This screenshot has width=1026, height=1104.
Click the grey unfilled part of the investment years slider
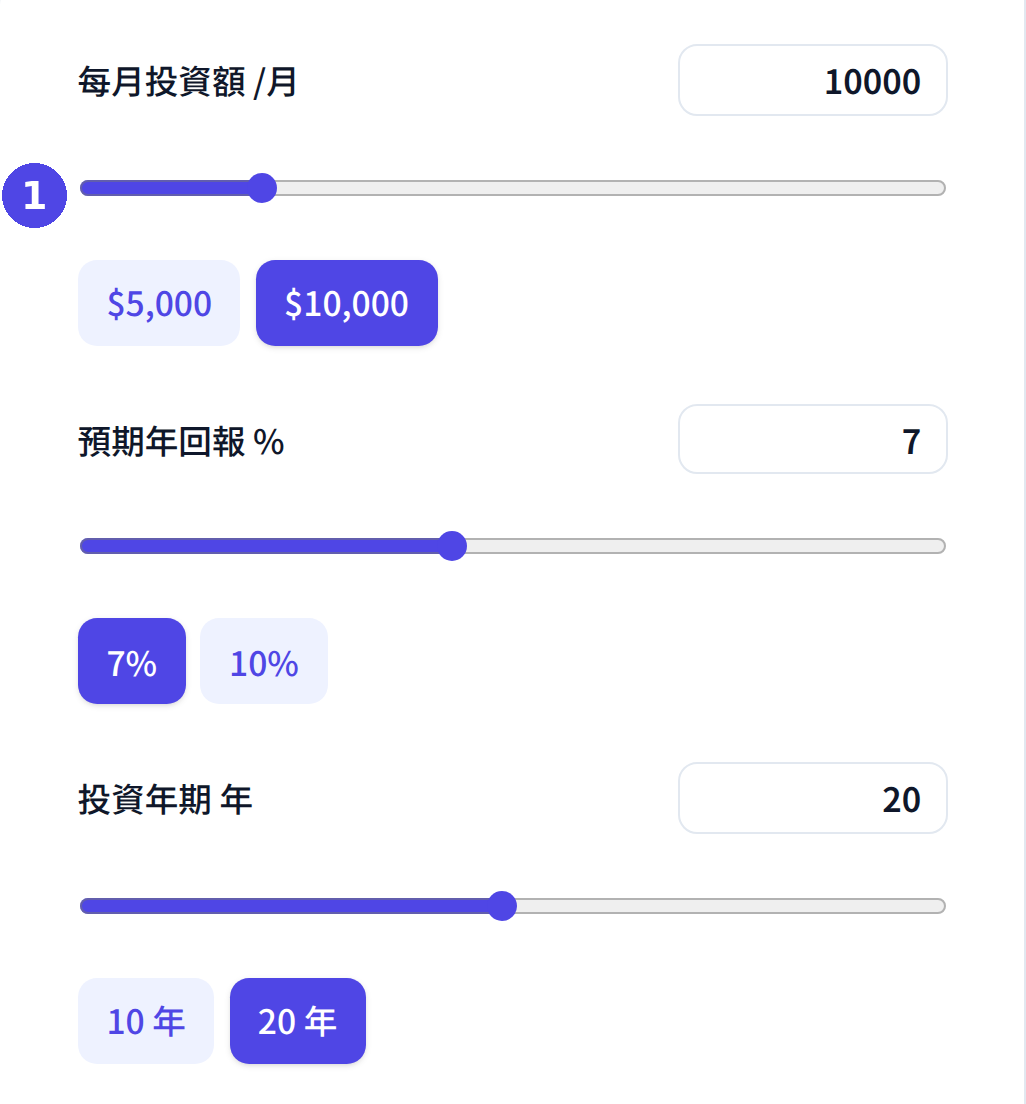[x=730, y=905]
